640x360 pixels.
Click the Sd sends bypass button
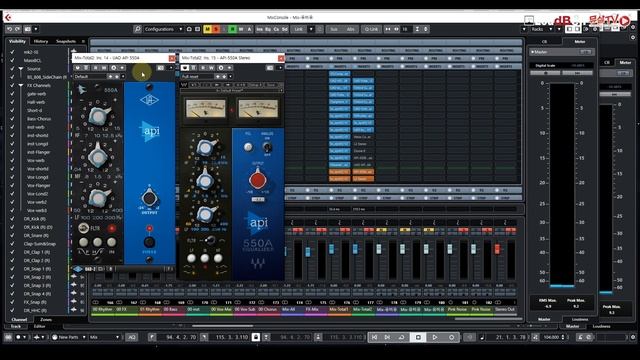[284, 29]
